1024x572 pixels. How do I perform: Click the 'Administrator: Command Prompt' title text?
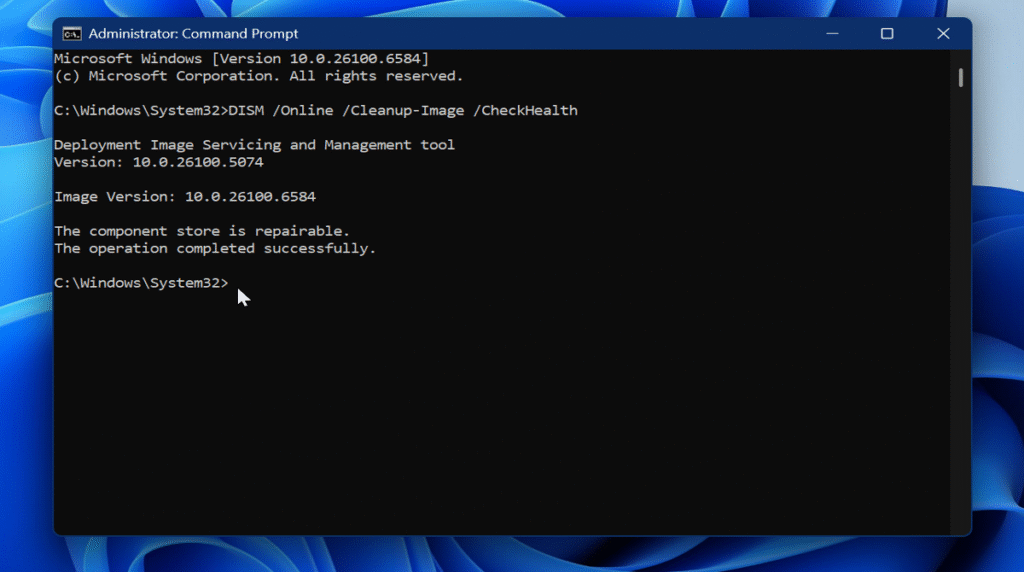click(x=193, y=34)
